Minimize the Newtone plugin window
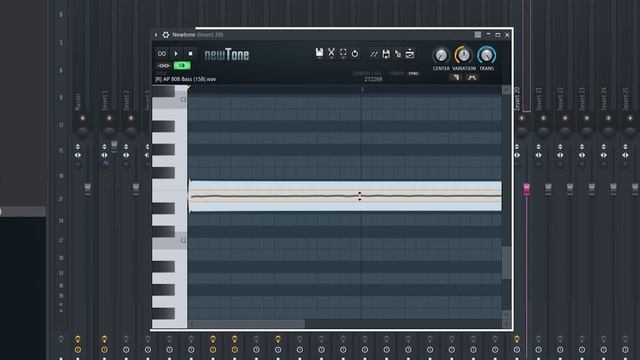 click(489, 35)
